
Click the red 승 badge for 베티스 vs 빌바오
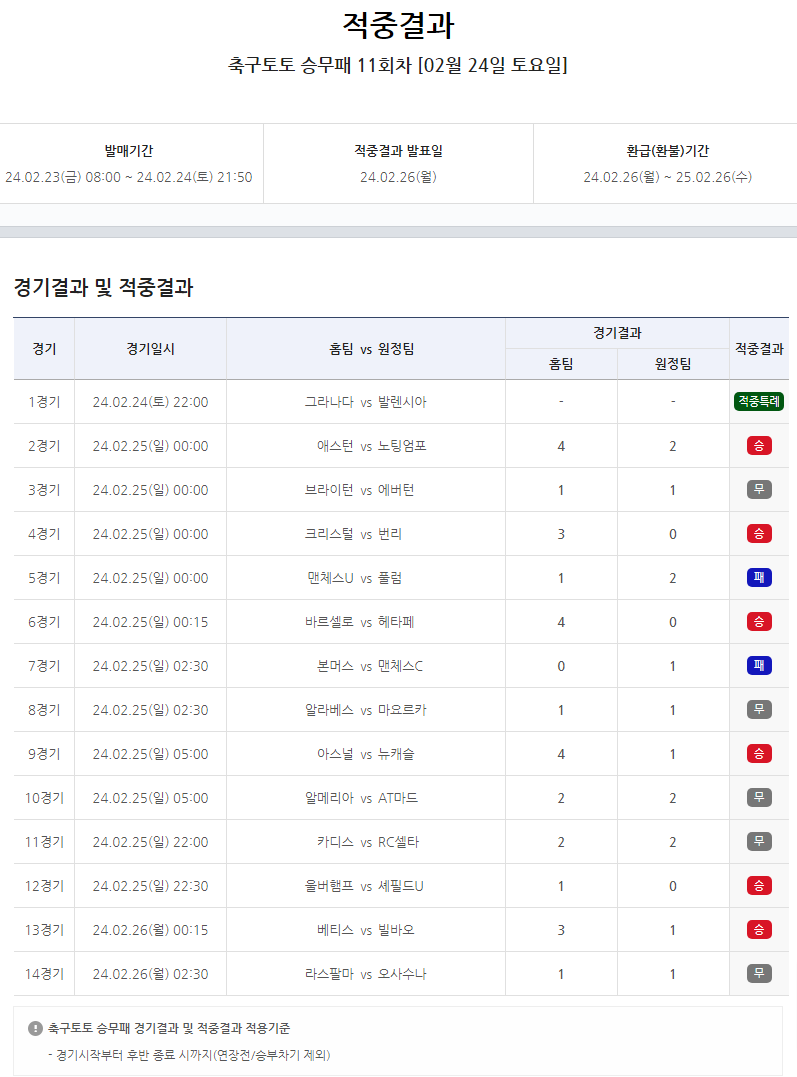click(759, 930)
